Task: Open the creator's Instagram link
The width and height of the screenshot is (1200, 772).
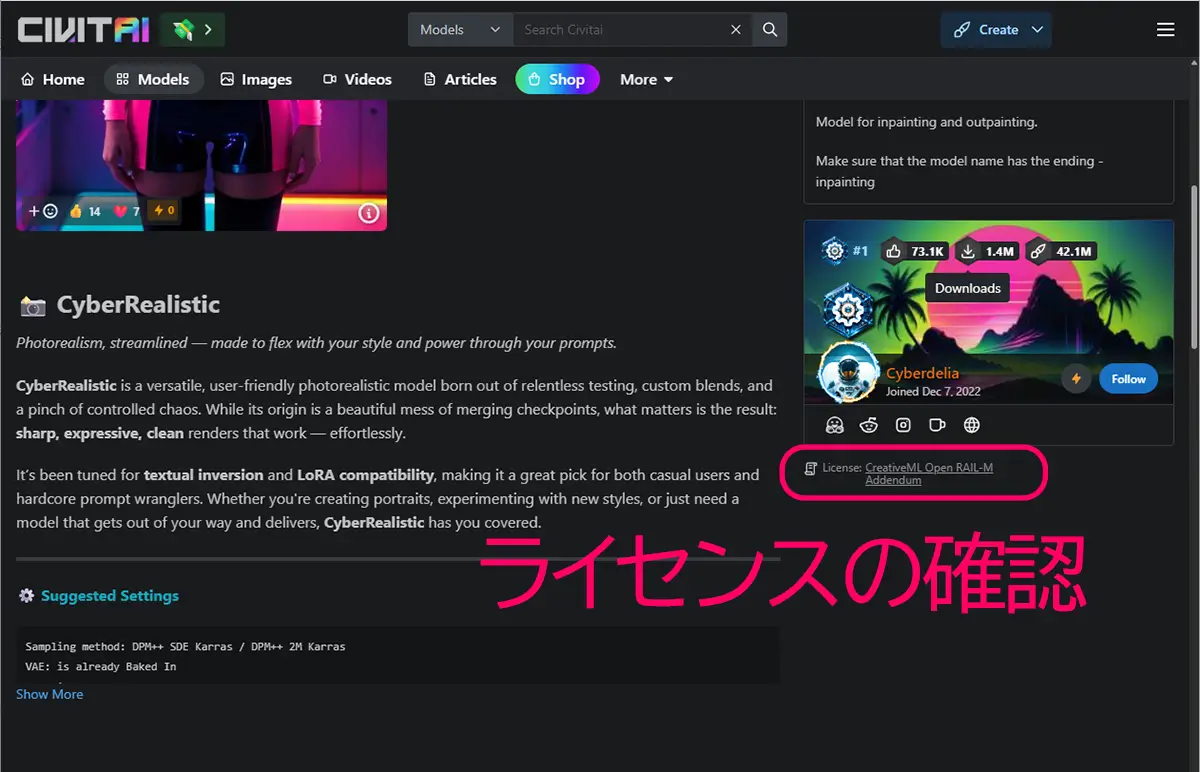Action: click(x=903, y=425)
